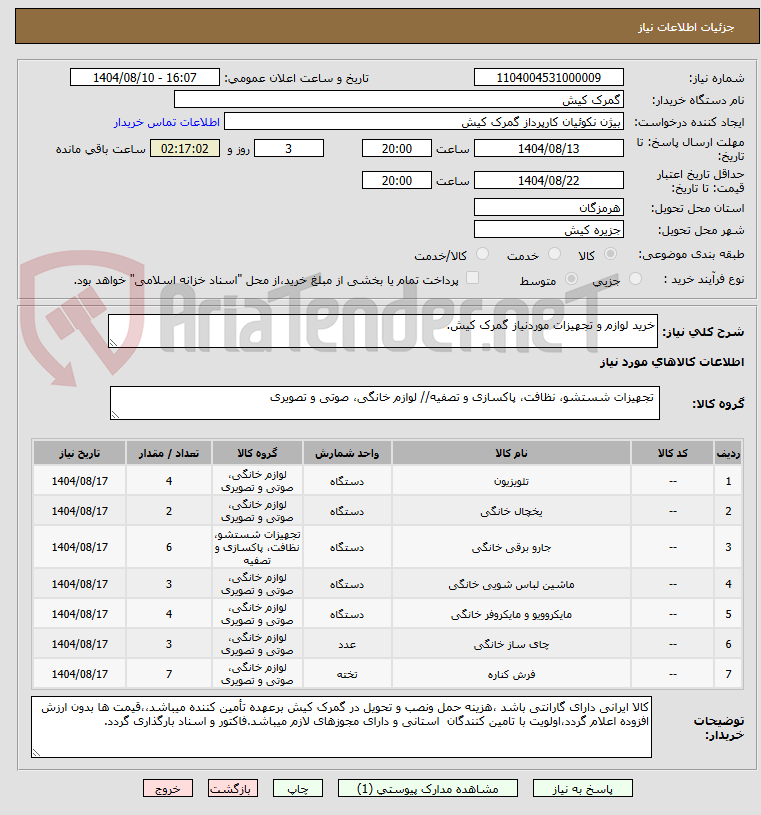
Task: Click the خروج exit button
Action: coord(167,788)
